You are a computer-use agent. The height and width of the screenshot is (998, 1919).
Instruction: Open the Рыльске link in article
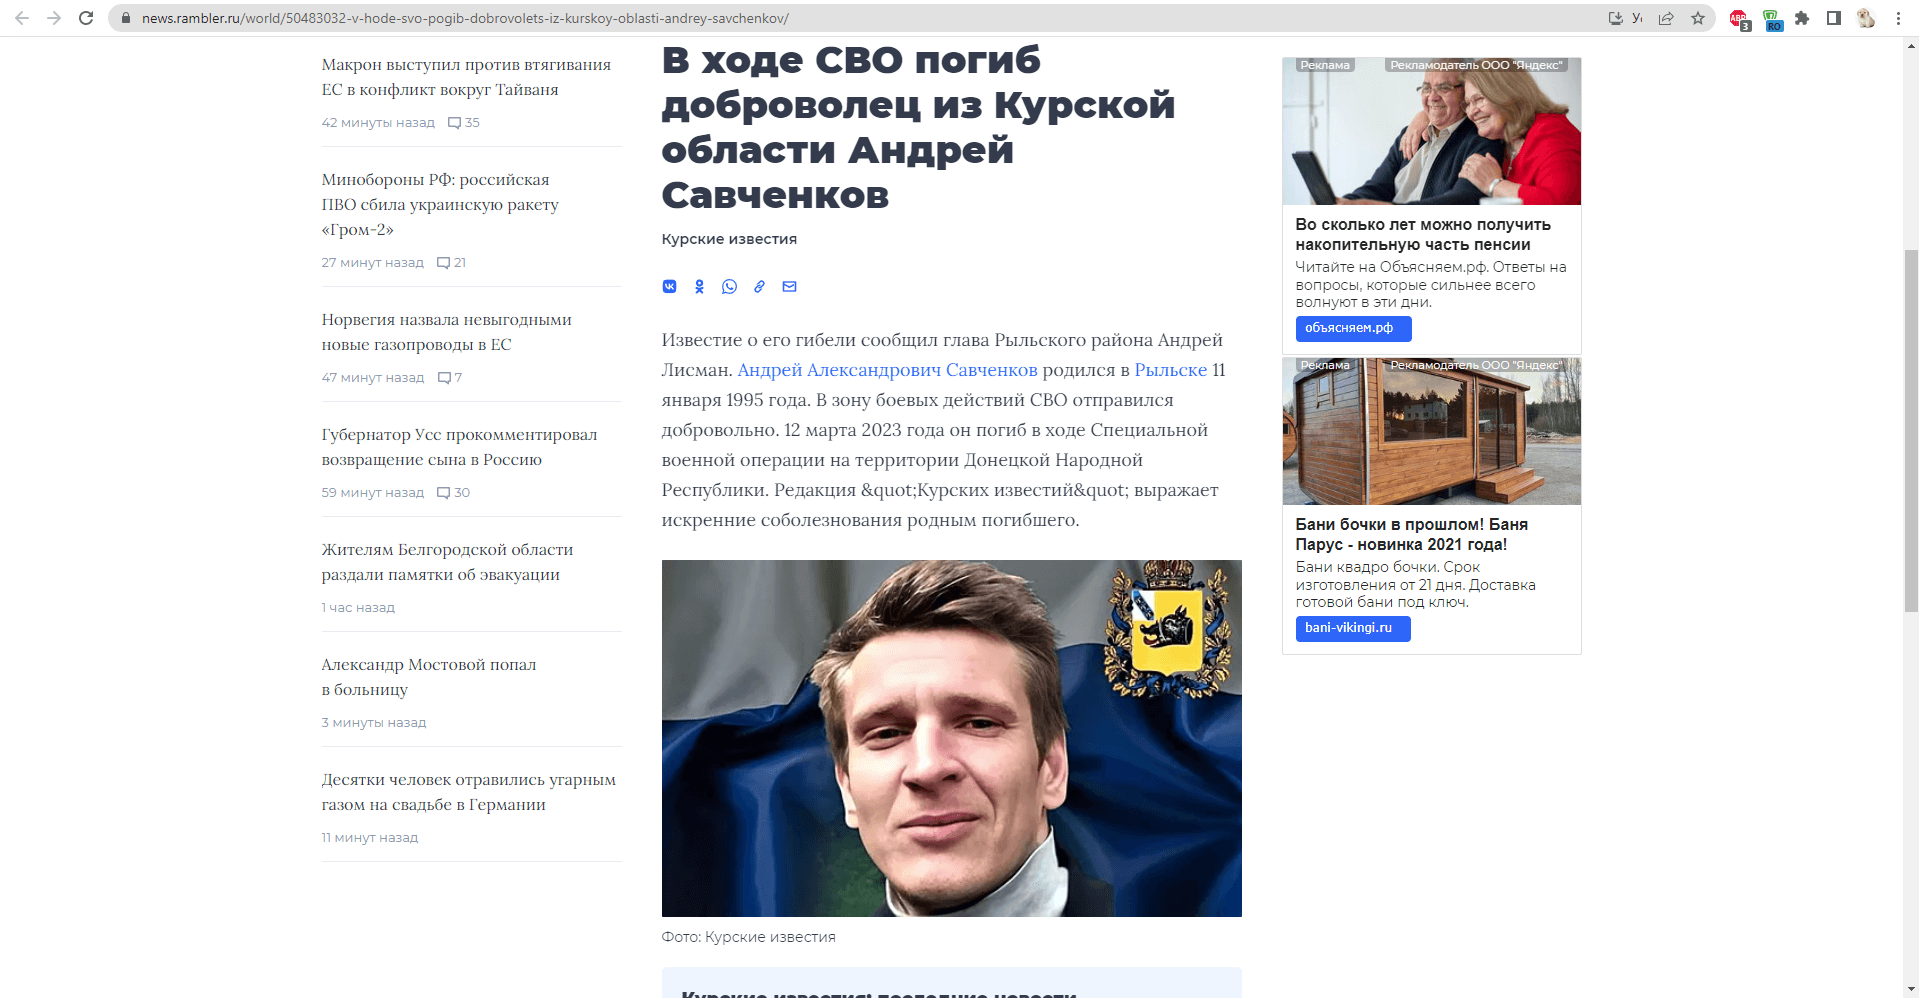1171,370
